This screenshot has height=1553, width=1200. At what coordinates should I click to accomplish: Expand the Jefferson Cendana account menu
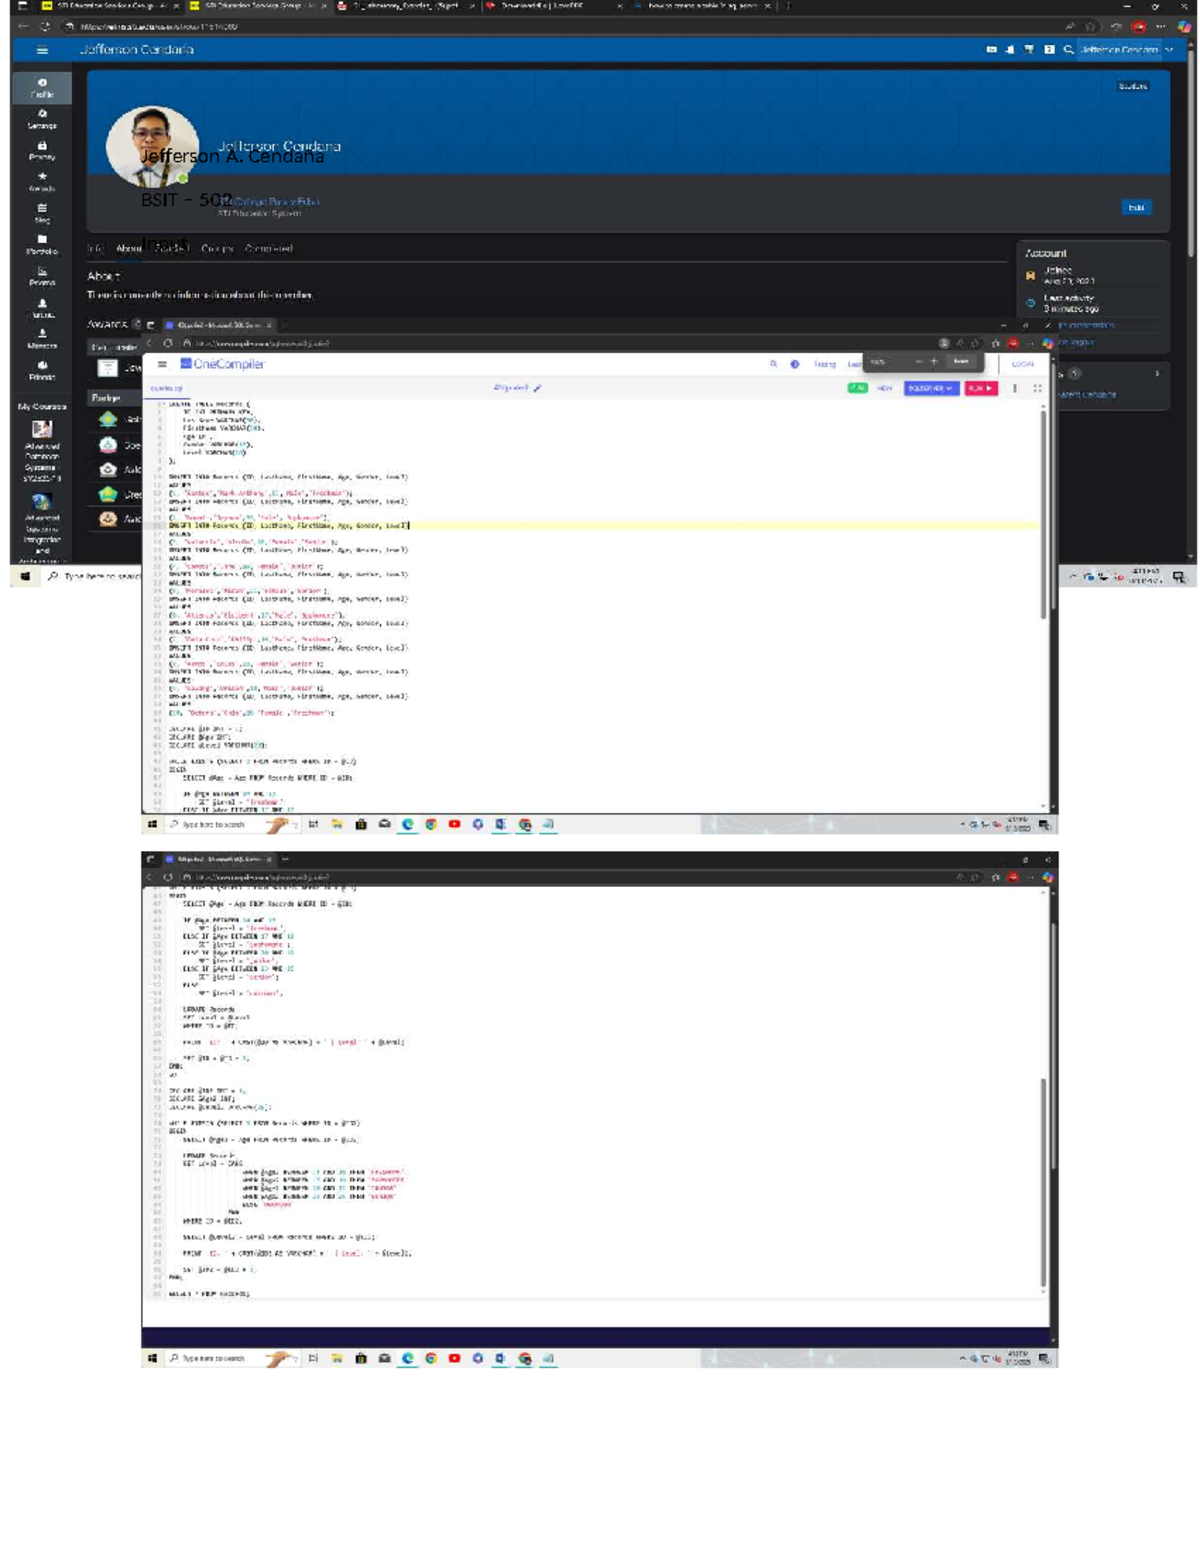[x=1123, y=48]
